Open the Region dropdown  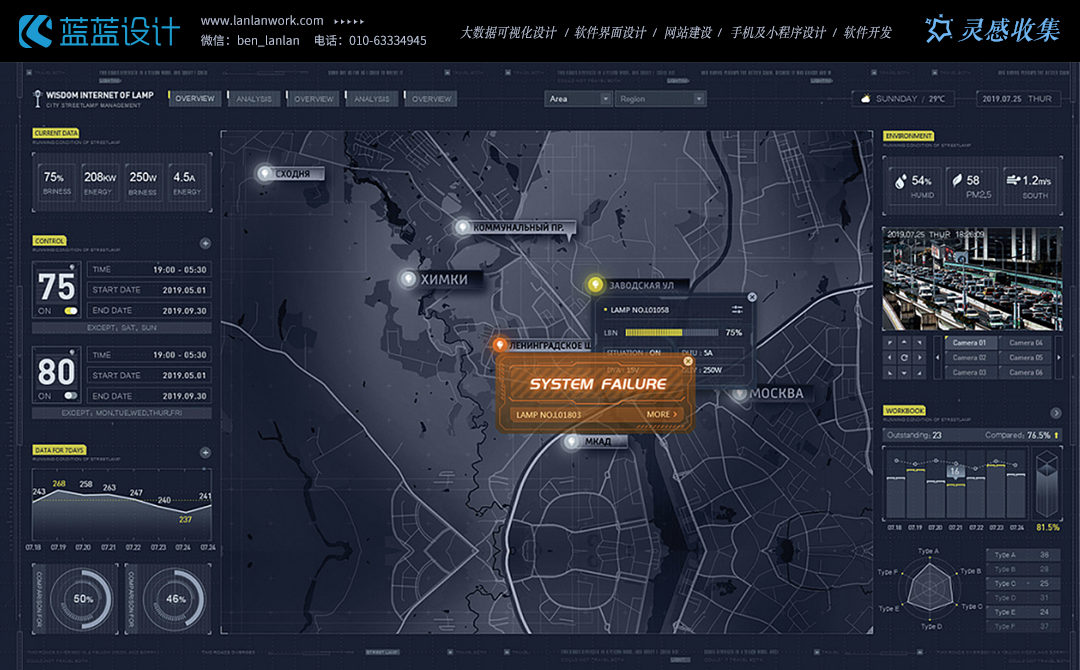click(661, 99)
